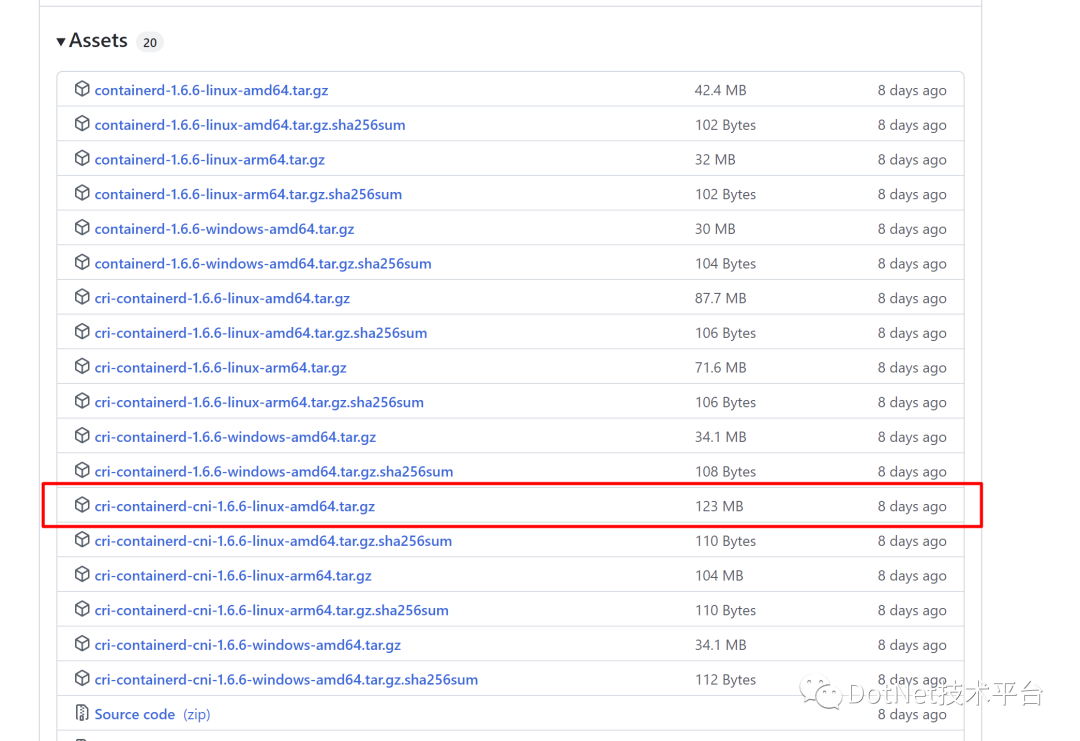Download cri-containerd-cni-1.6.6-linux-amd64.tar.gz
The height and width of the screenshot is (741, 1080).
(x=235, y=506)
